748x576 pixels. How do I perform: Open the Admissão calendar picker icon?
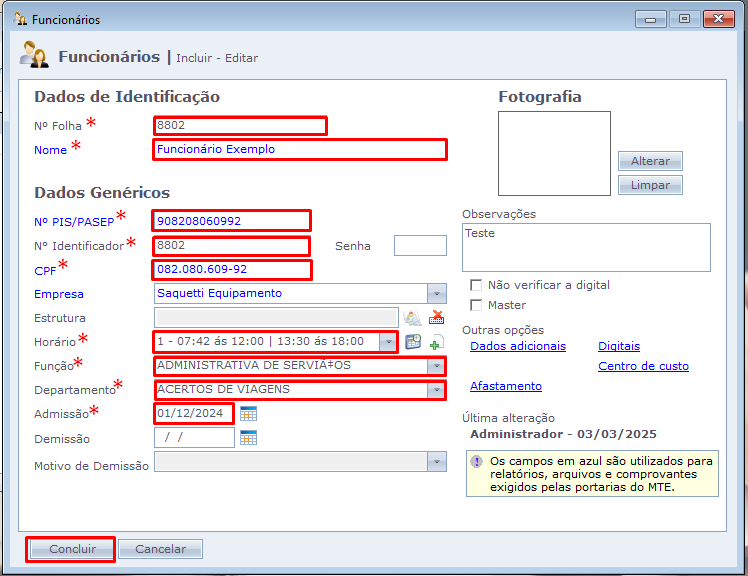[248, 414]
